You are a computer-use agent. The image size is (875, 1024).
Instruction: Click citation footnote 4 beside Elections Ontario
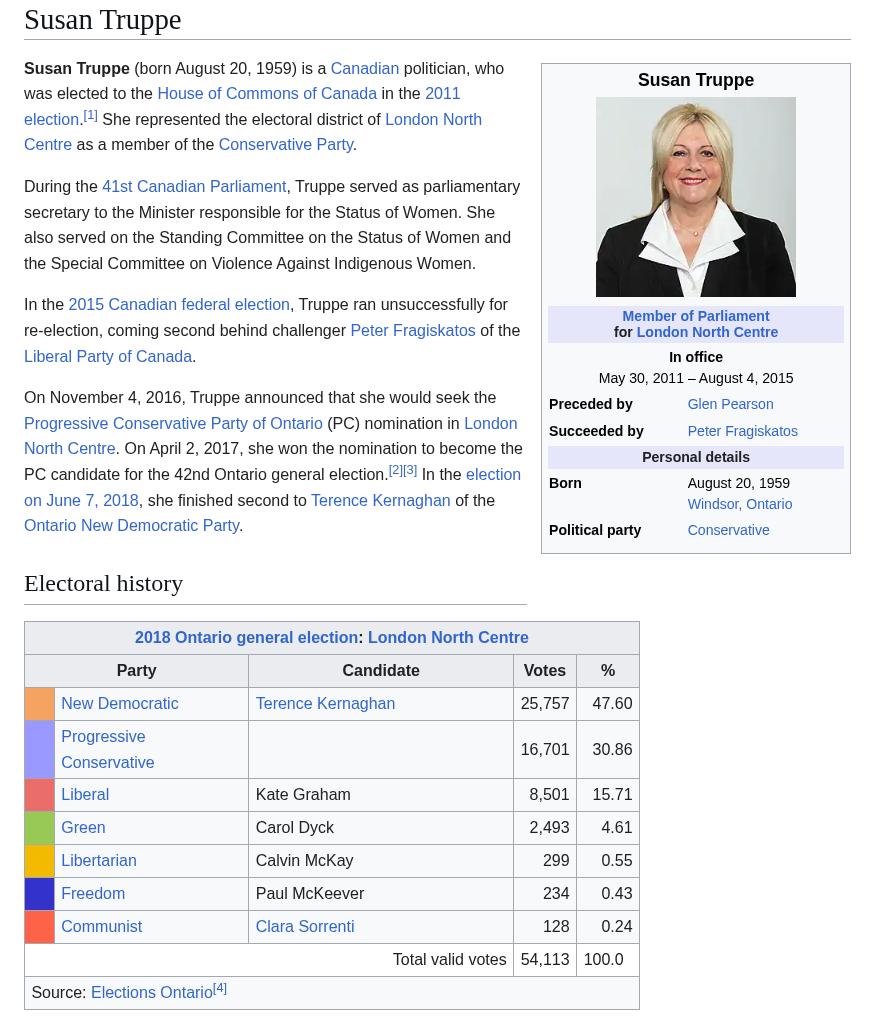220,989
